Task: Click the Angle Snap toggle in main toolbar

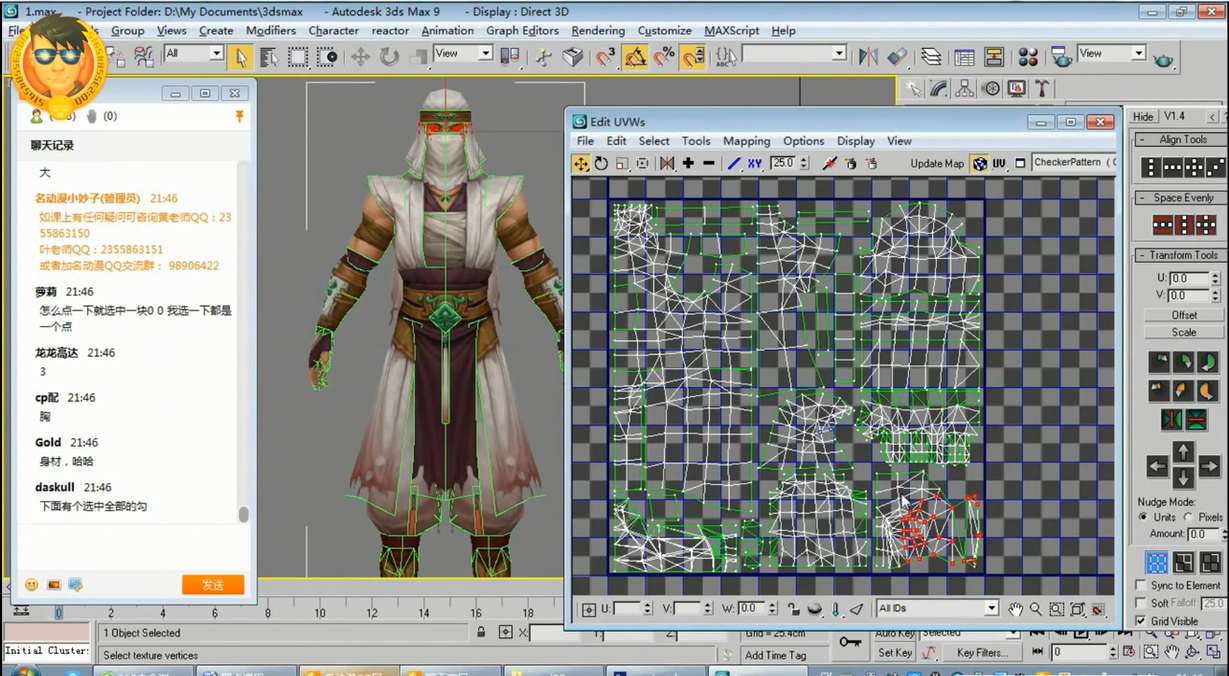Action: (x=635, y=57)
